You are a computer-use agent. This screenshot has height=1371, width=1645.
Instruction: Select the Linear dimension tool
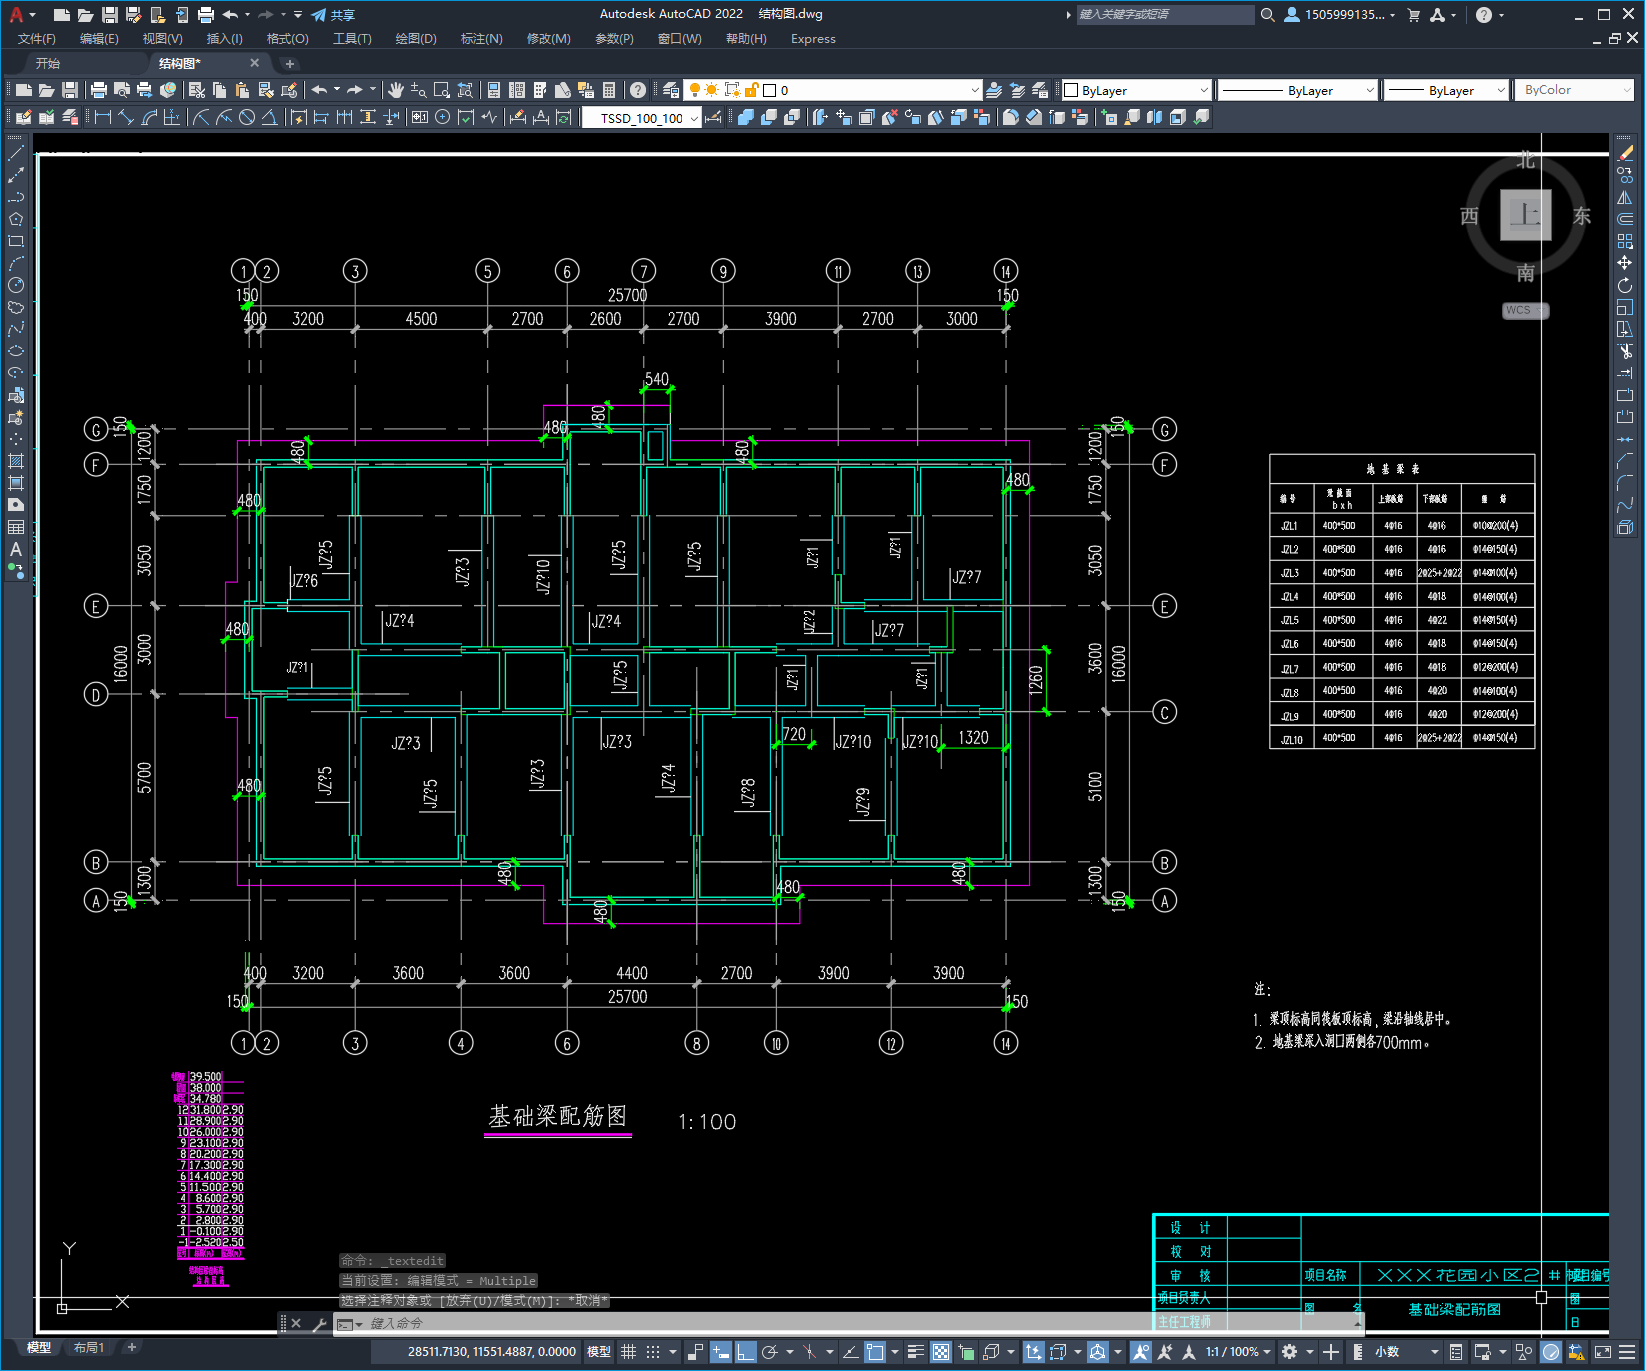click(102, 117)
